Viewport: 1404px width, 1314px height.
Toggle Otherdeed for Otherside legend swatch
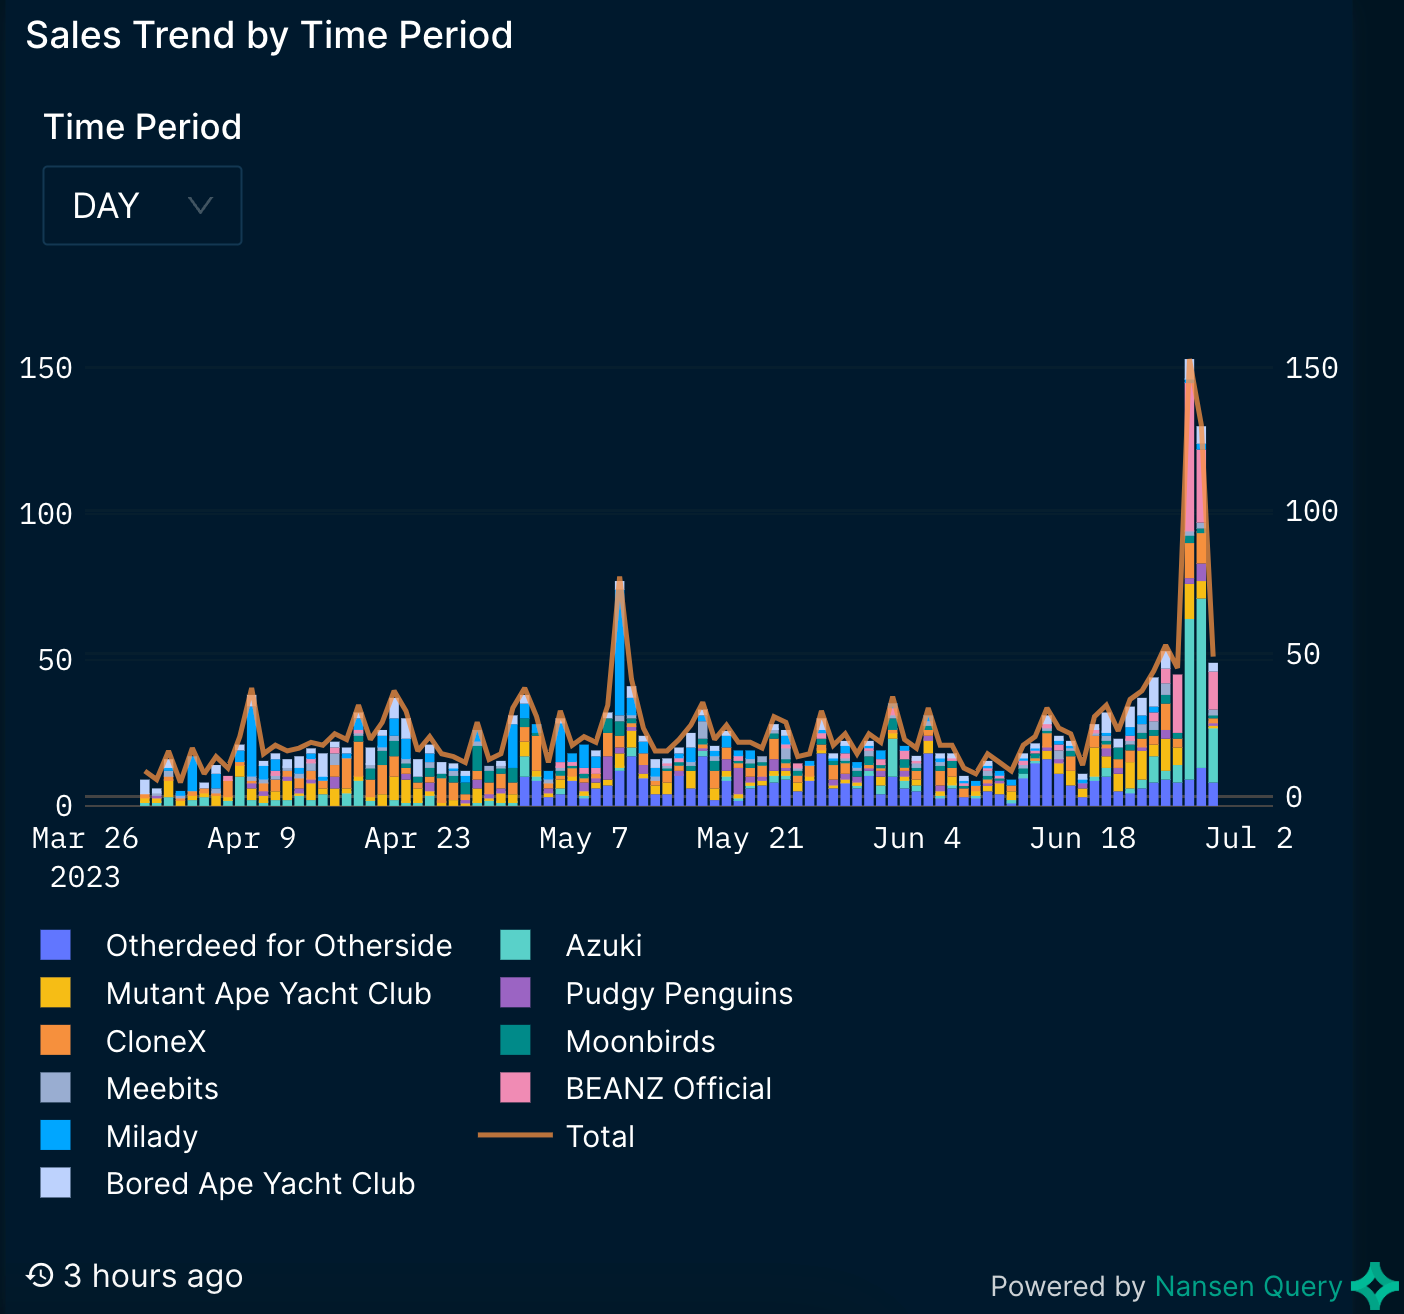point(56,945)
